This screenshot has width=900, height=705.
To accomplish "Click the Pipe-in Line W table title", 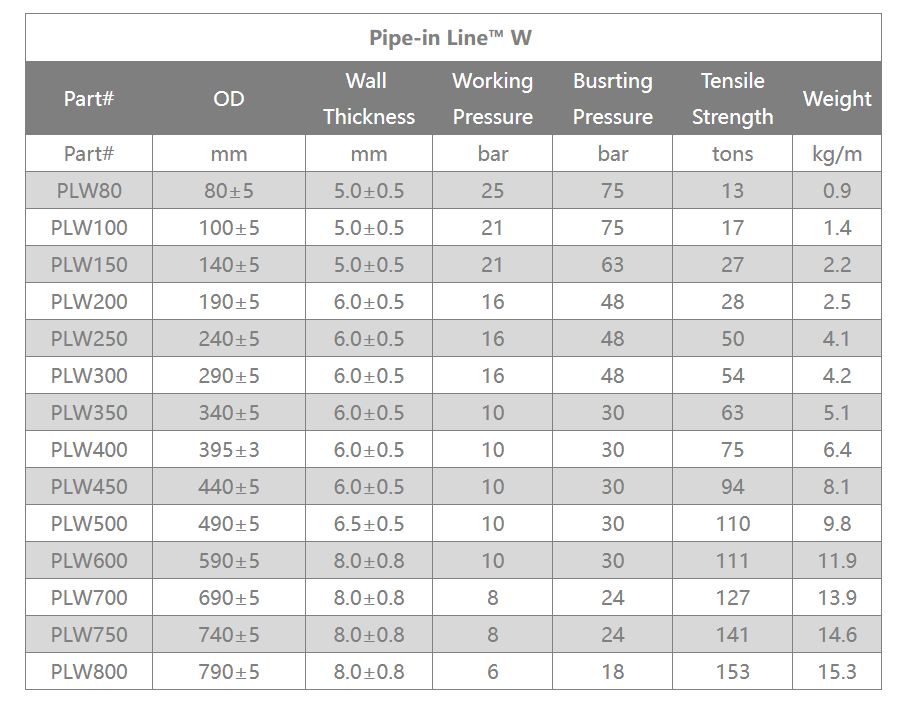I will click(x=450, y=38).
